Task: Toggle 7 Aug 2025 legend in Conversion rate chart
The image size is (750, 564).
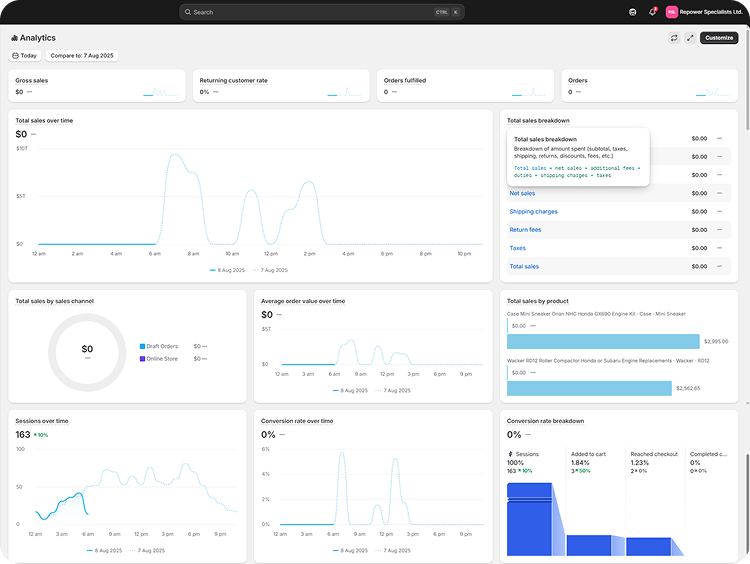Action: [x=393, y=551]
